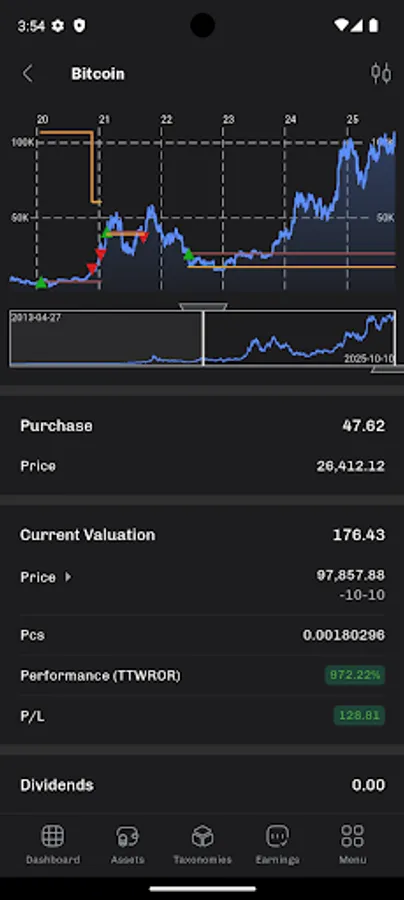This screenshot has height=900, width=404.
Task: Open the Taxonomies tab
Action: [203, 844]
